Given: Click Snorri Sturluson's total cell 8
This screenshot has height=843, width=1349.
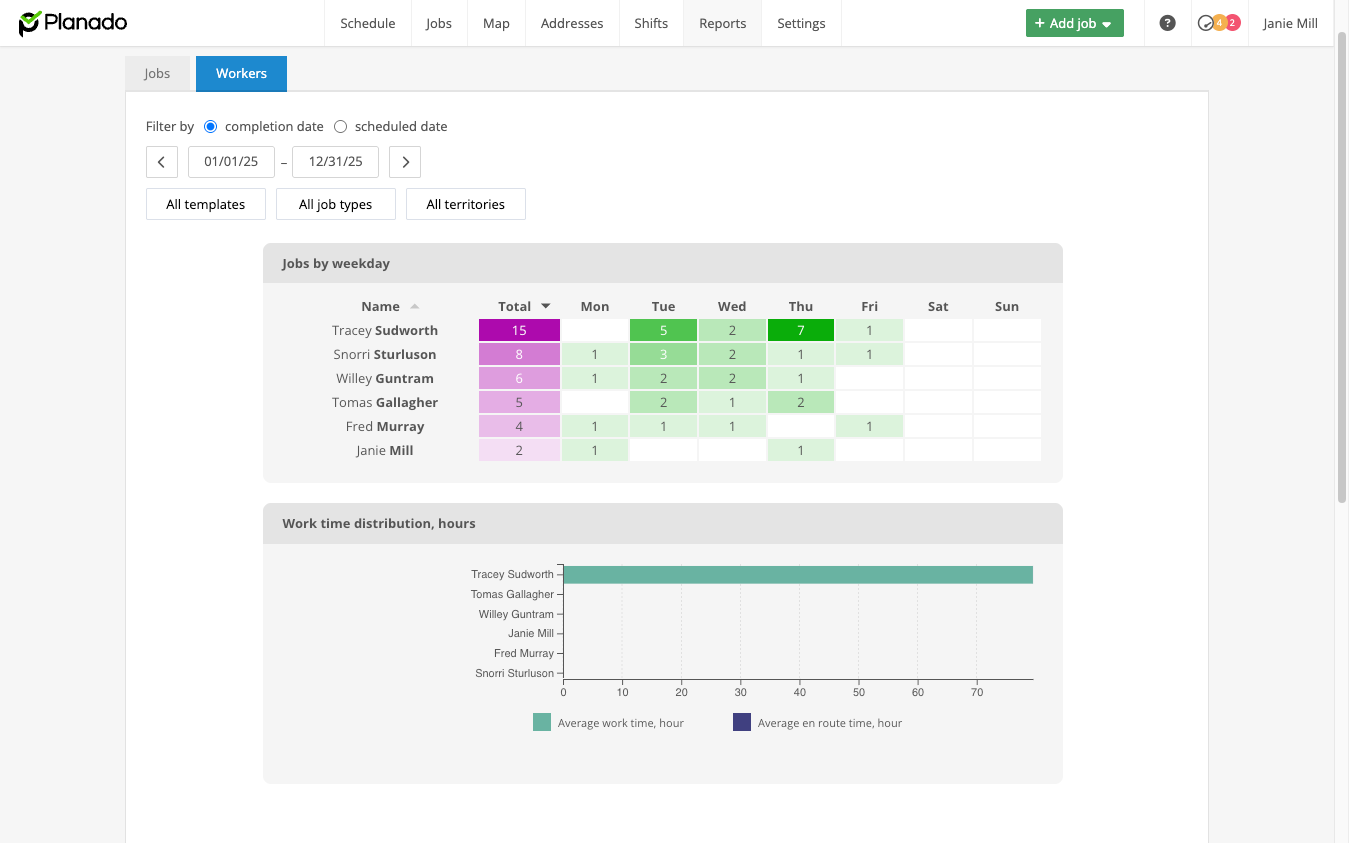Looking at the screenshot, I should pos(519,355).
